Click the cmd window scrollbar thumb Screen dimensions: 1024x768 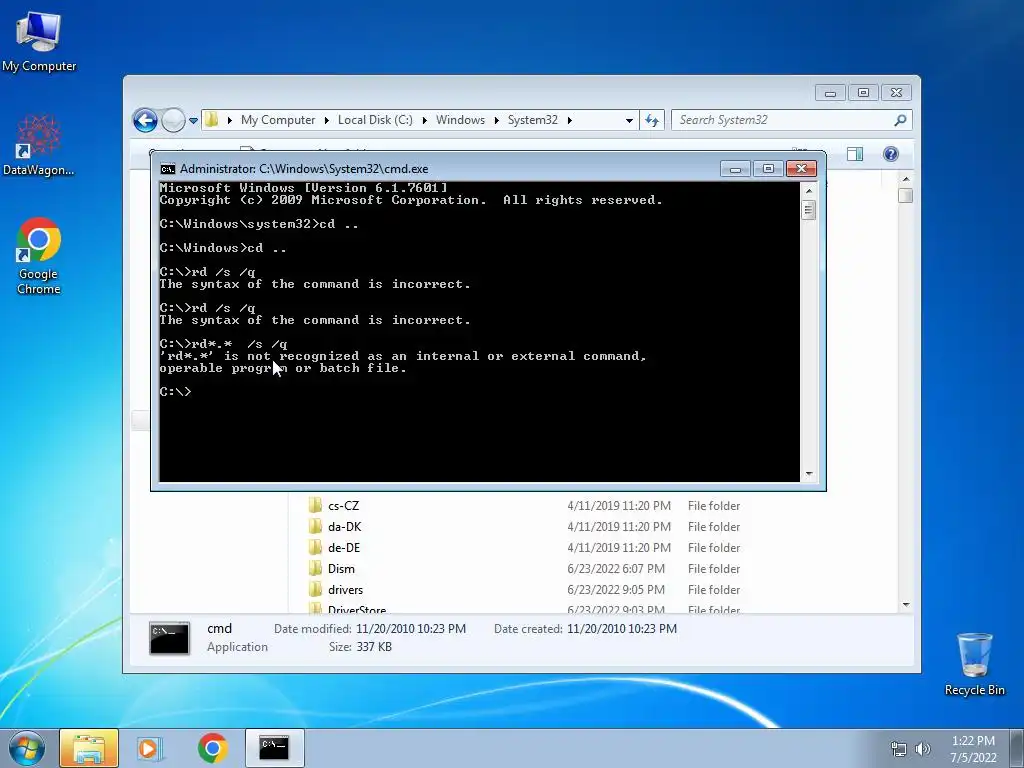point(808,210)
